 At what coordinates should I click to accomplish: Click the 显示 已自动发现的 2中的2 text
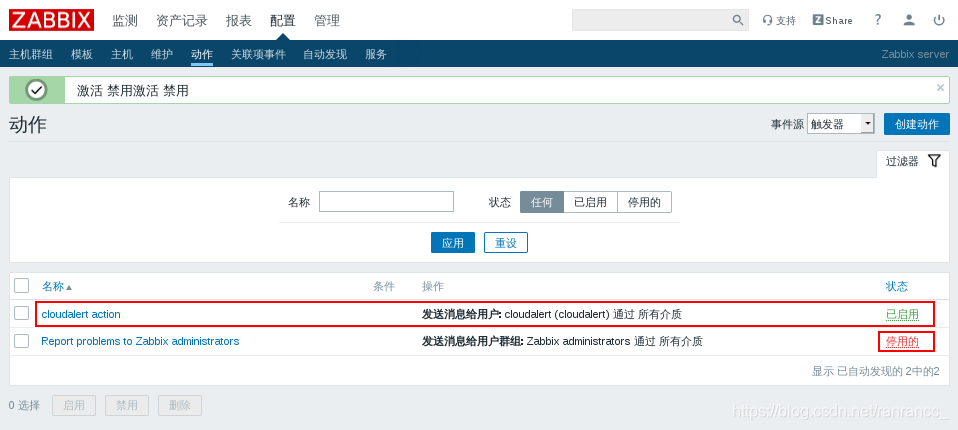tap(876, 371)
